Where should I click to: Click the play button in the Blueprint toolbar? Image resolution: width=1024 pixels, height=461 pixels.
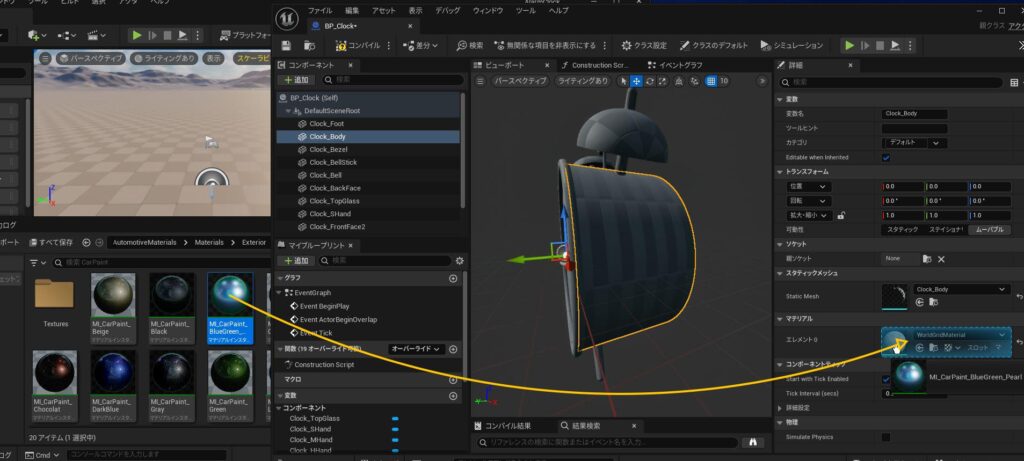coord(850,45)
